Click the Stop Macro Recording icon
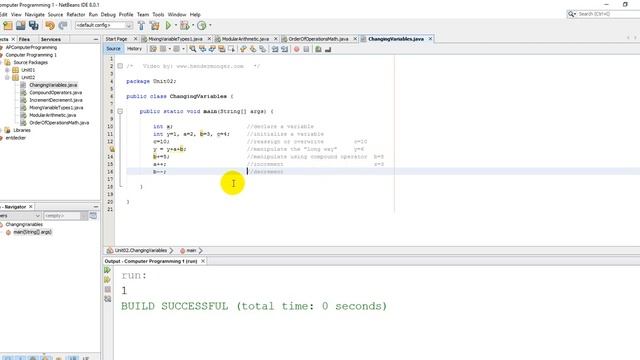 click(x=306, y=49)
